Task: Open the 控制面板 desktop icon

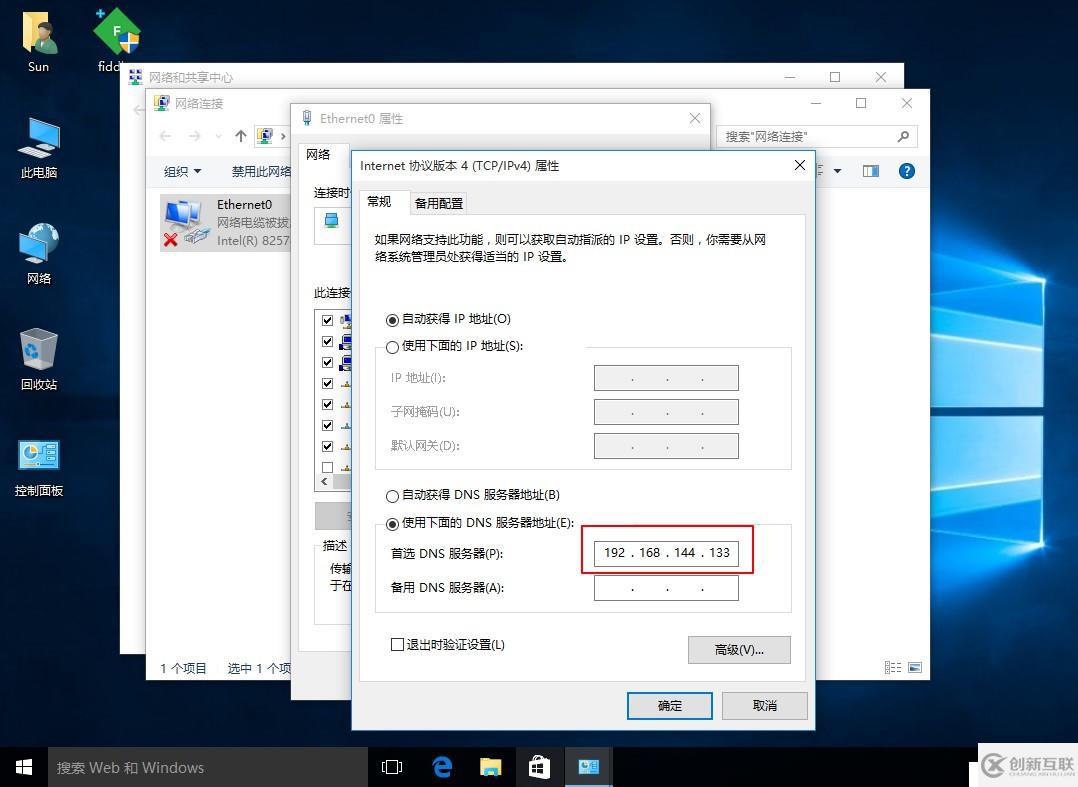Action: 38,467
